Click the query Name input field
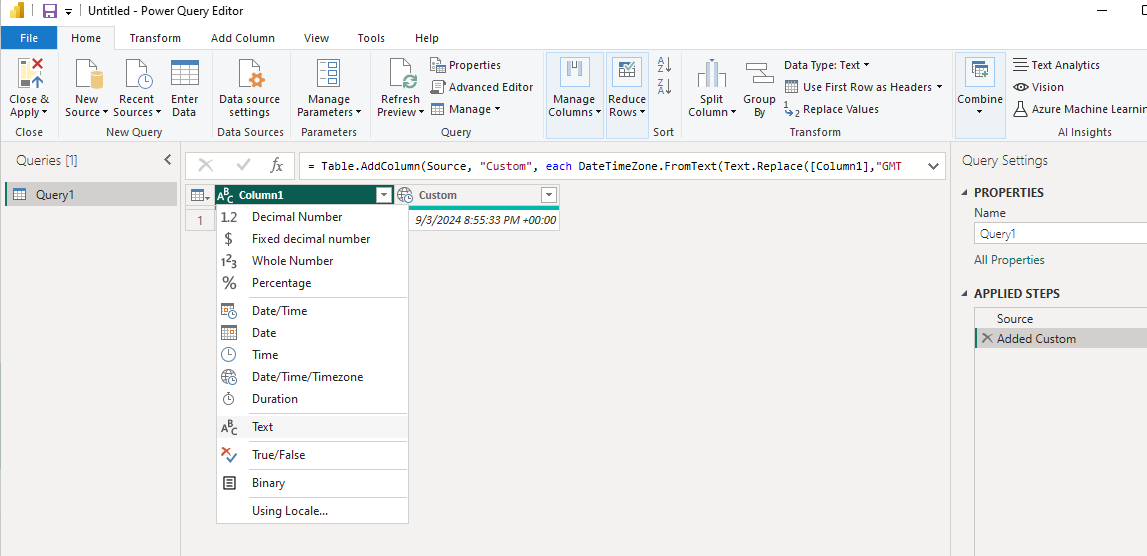Image resolution: width=1147 pixels, height=556 pixels. (1061, 234)
